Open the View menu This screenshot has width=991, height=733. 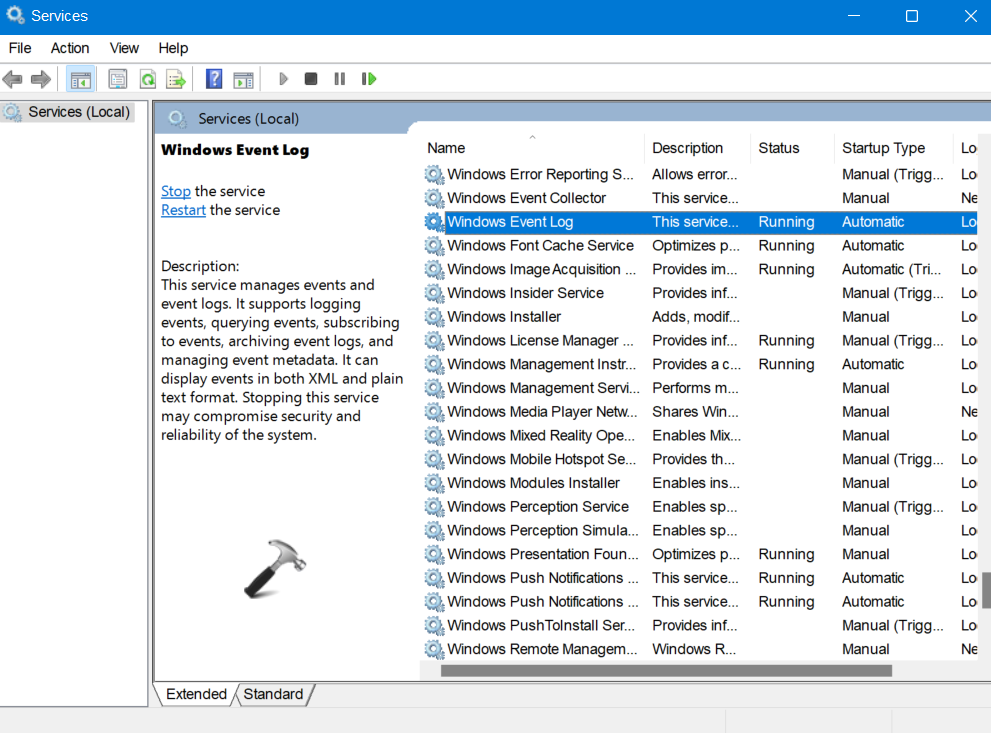(x=124, y=48)
